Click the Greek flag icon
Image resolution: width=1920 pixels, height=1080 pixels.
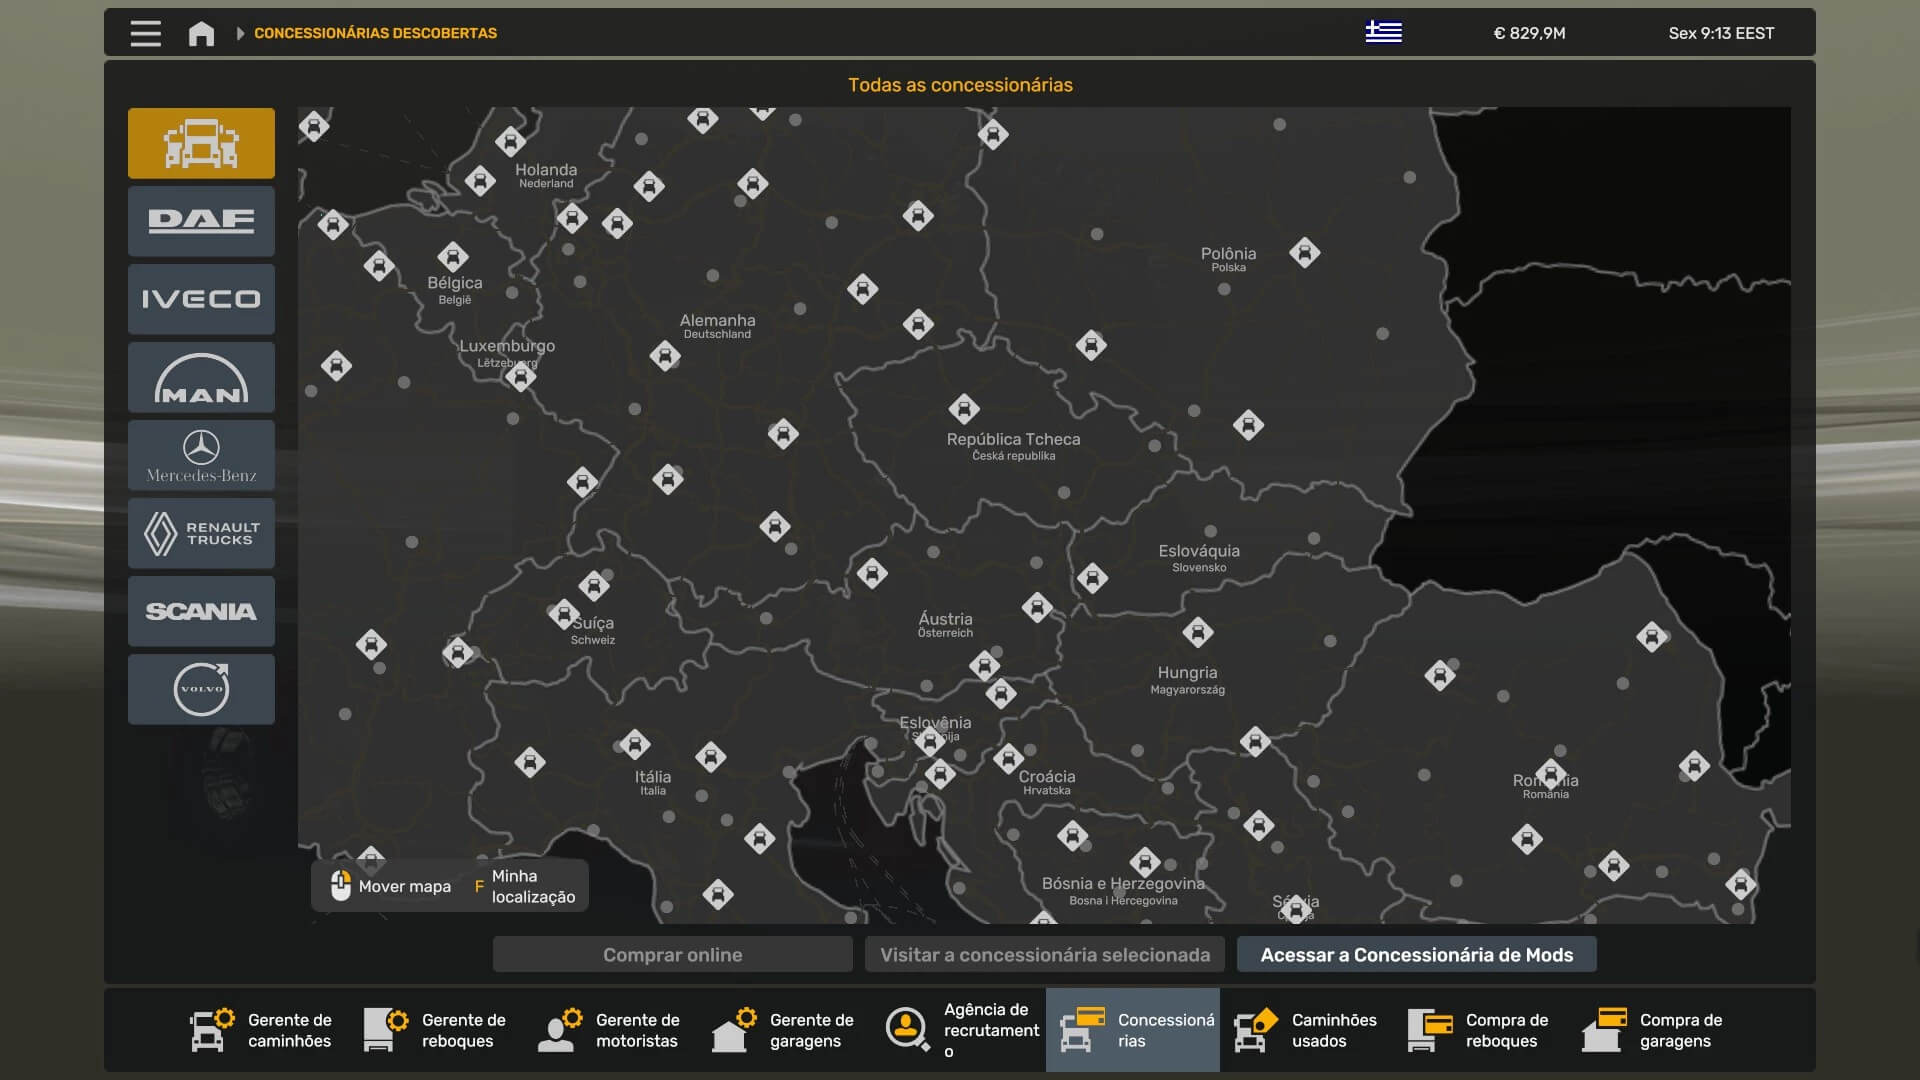point(1383,33)
